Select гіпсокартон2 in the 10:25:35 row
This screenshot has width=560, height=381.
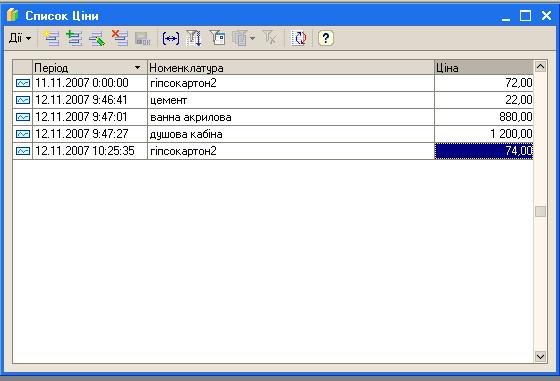tap(291, 151)
